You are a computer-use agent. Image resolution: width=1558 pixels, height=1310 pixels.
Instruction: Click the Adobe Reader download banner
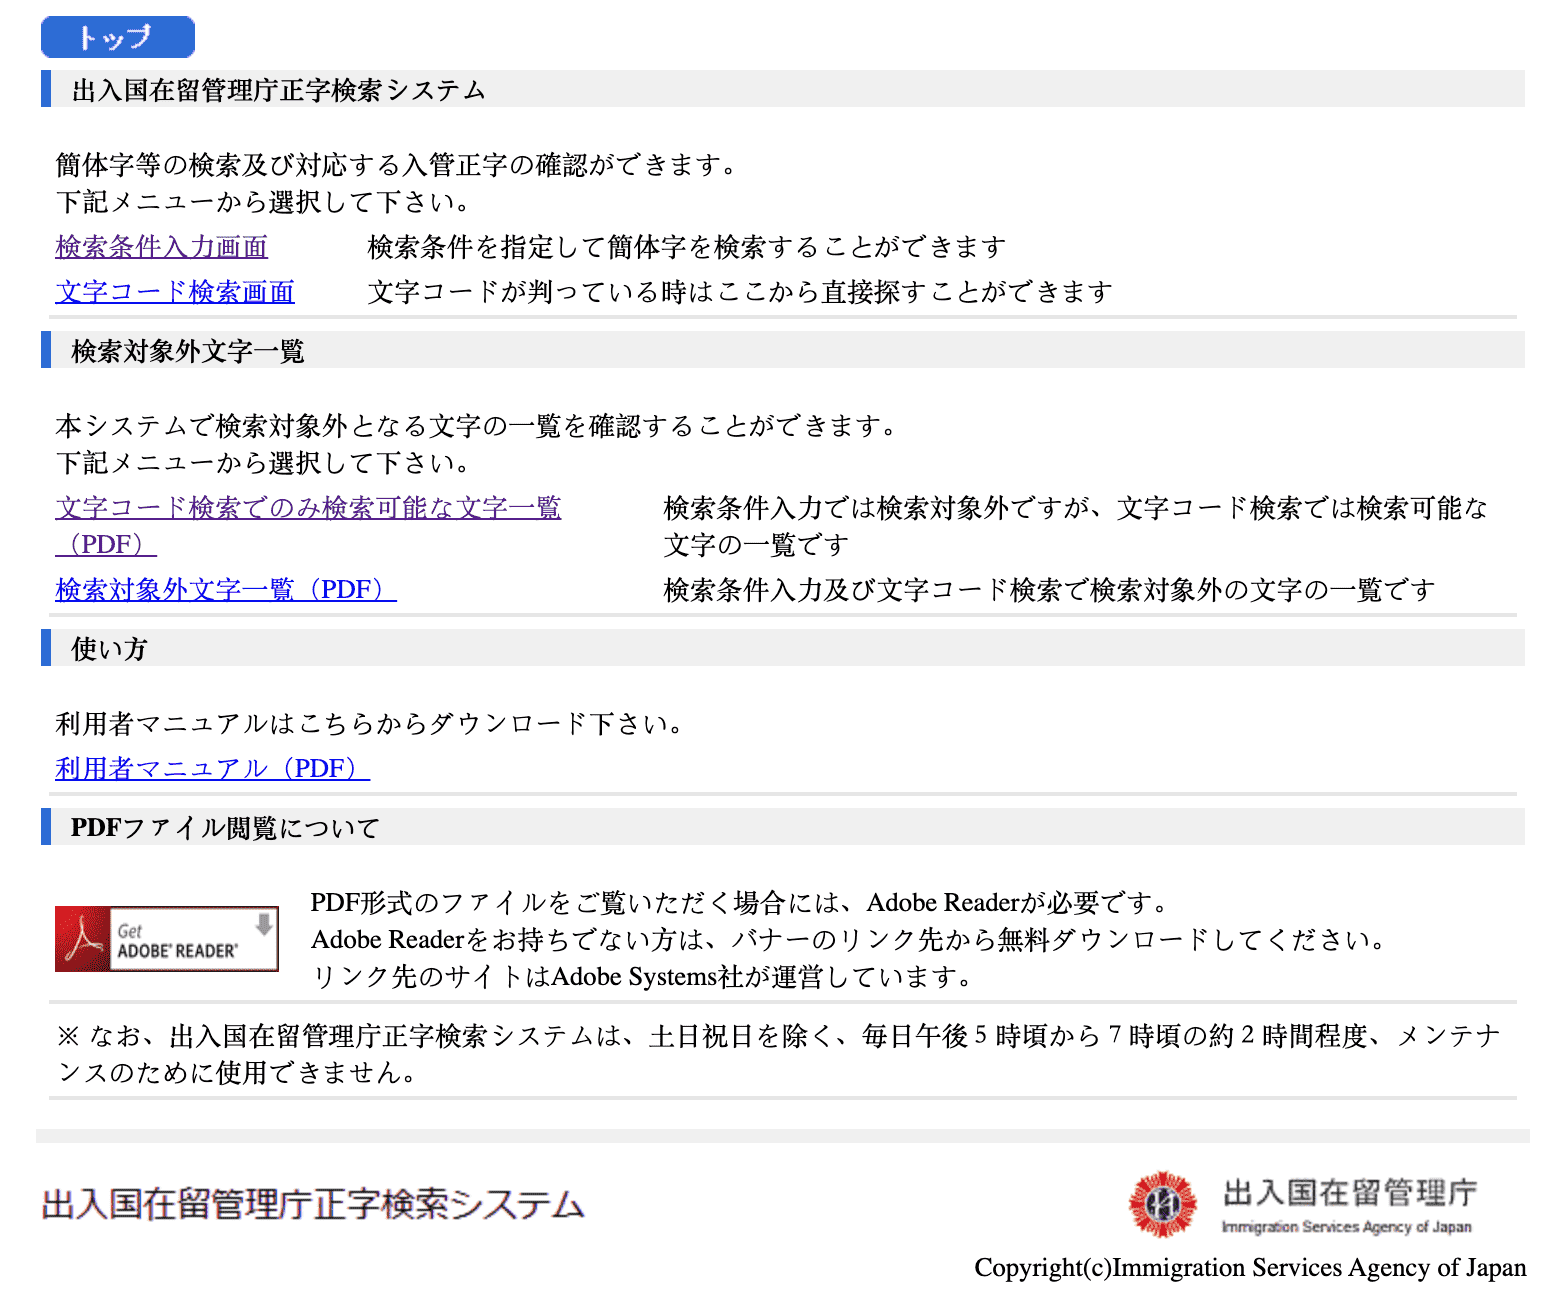click(x=166, y=938)
